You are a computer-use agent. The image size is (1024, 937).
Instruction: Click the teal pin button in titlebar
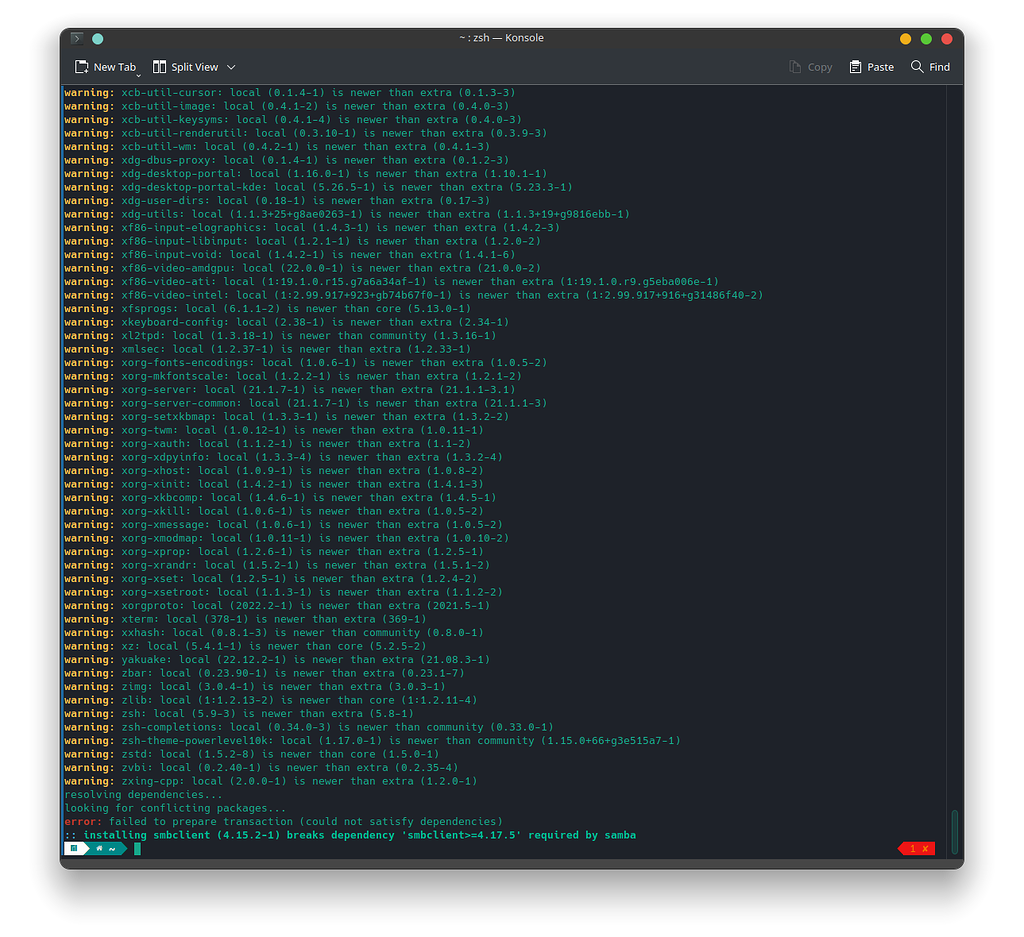[98, 39]
